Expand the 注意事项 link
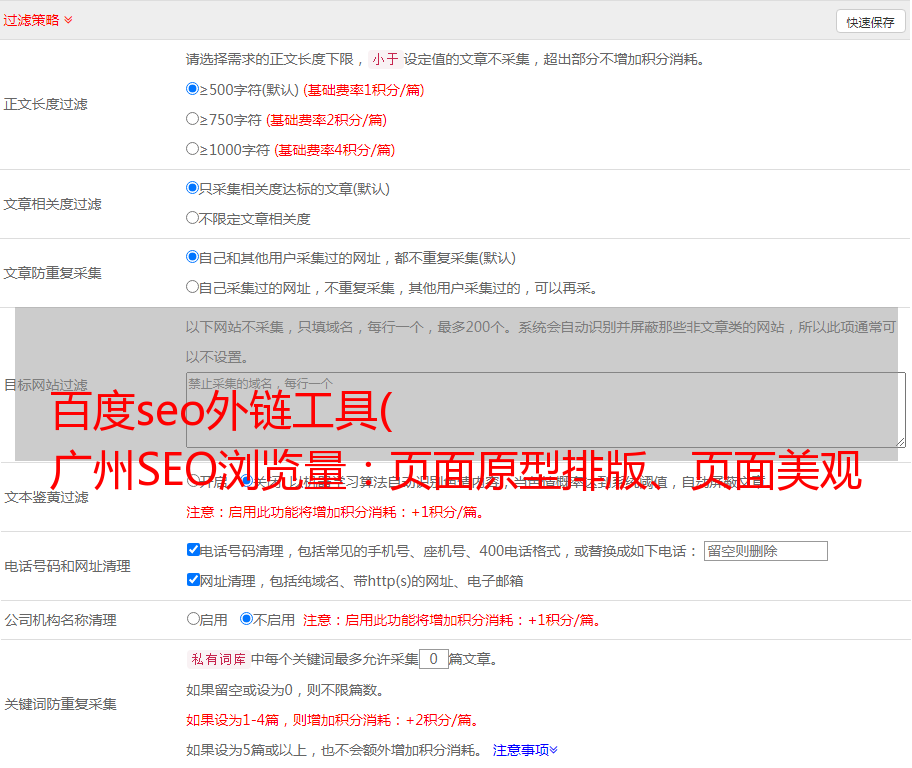 [525, 750]
